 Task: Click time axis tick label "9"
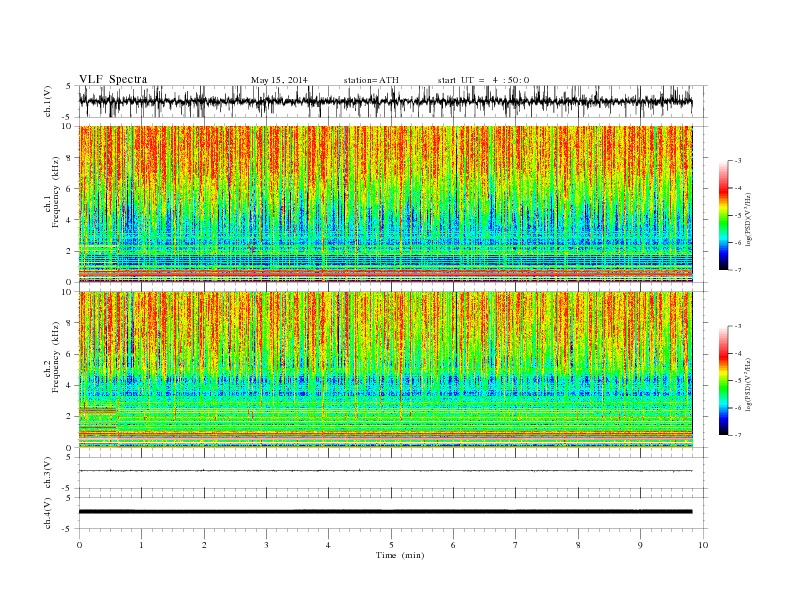coord(640,545)
